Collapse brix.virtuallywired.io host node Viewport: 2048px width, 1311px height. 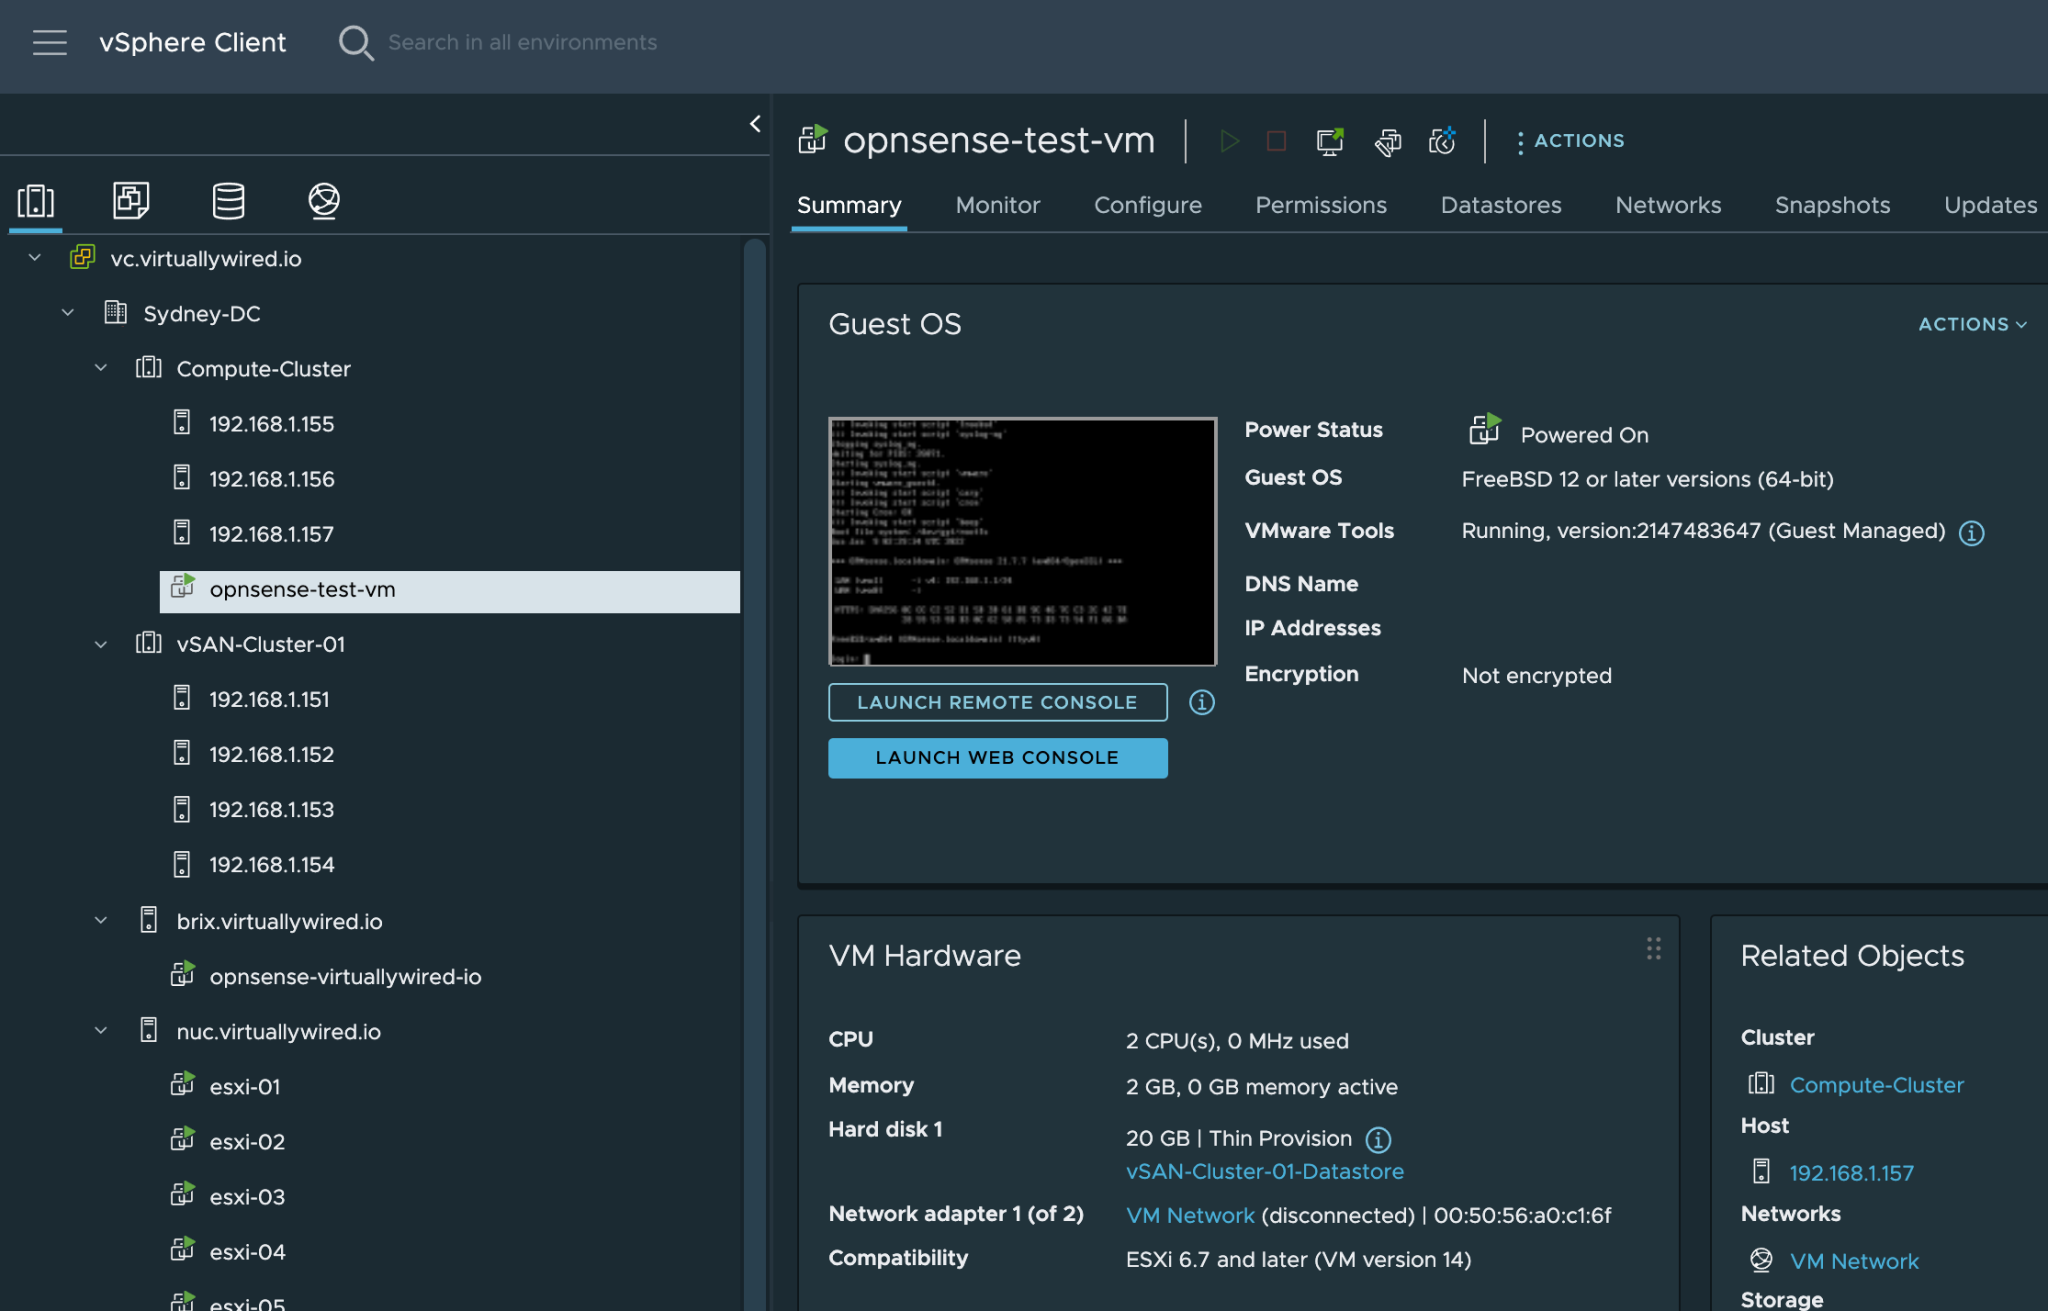101,921
